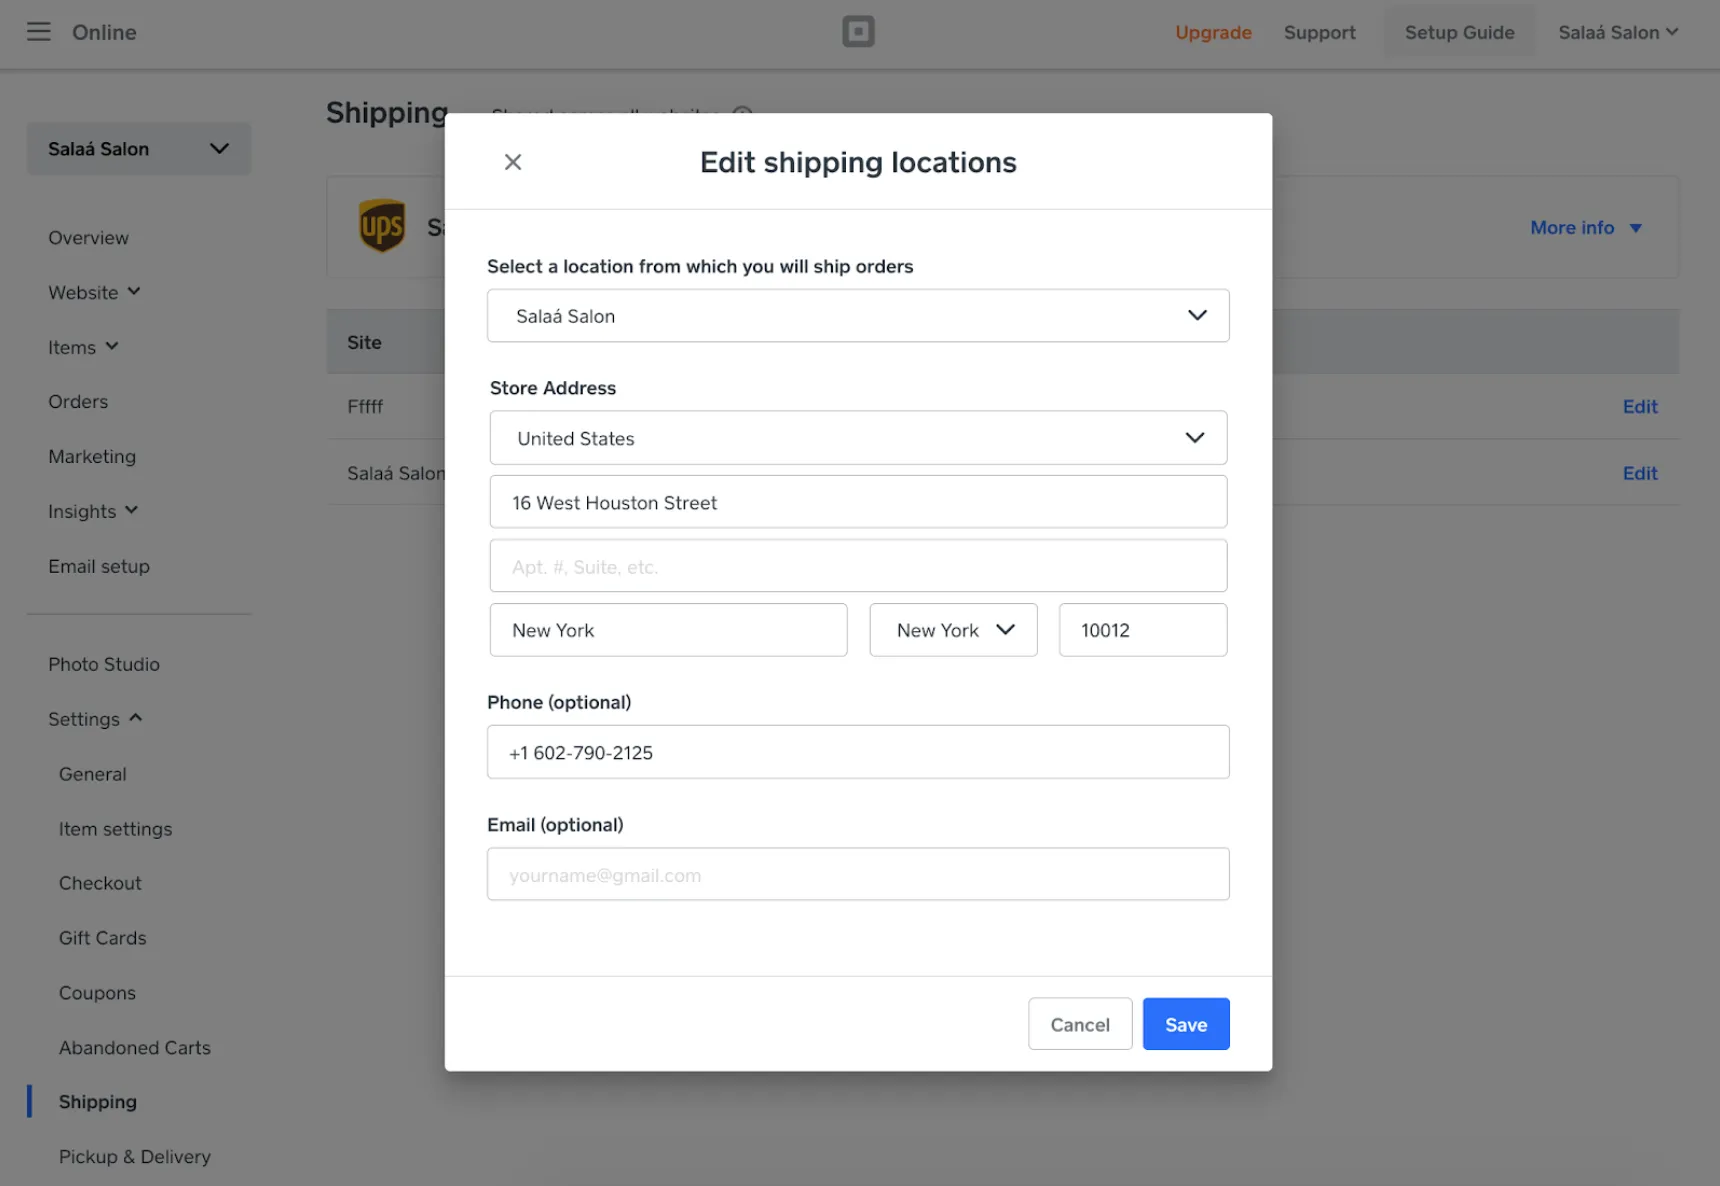This screenshot has height=1186, width=1720.
Task: Open the hamburger navigation menu
Action: pos(39,31)
